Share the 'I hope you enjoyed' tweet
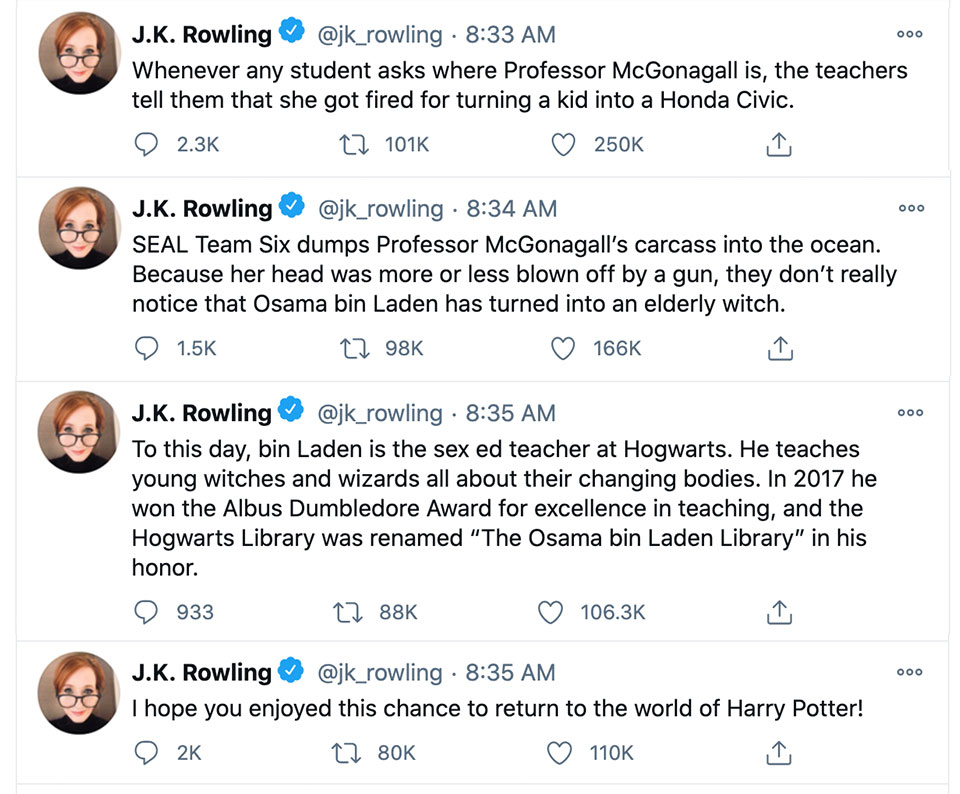Image resolution: width=960 pixels, height=794 pixels. coord(778,752)
